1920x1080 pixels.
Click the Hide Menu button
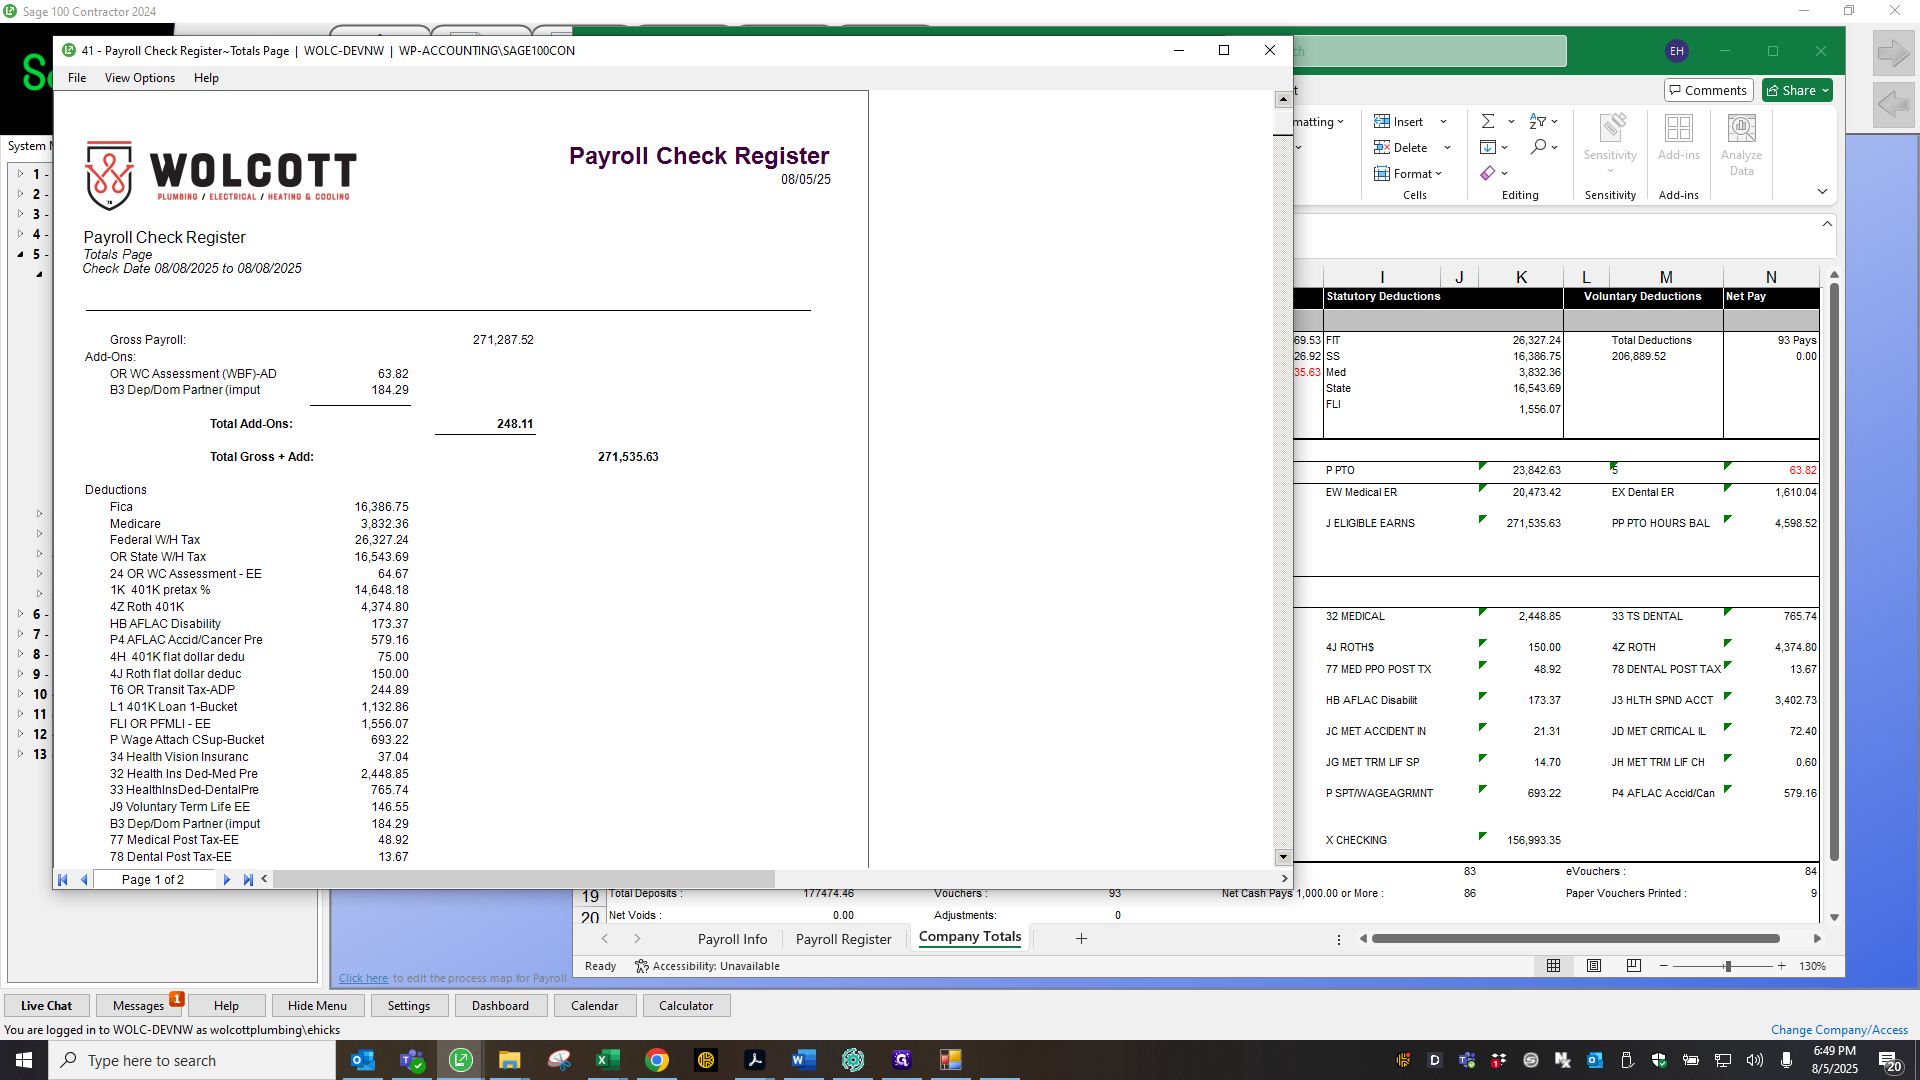point(318,1006)
